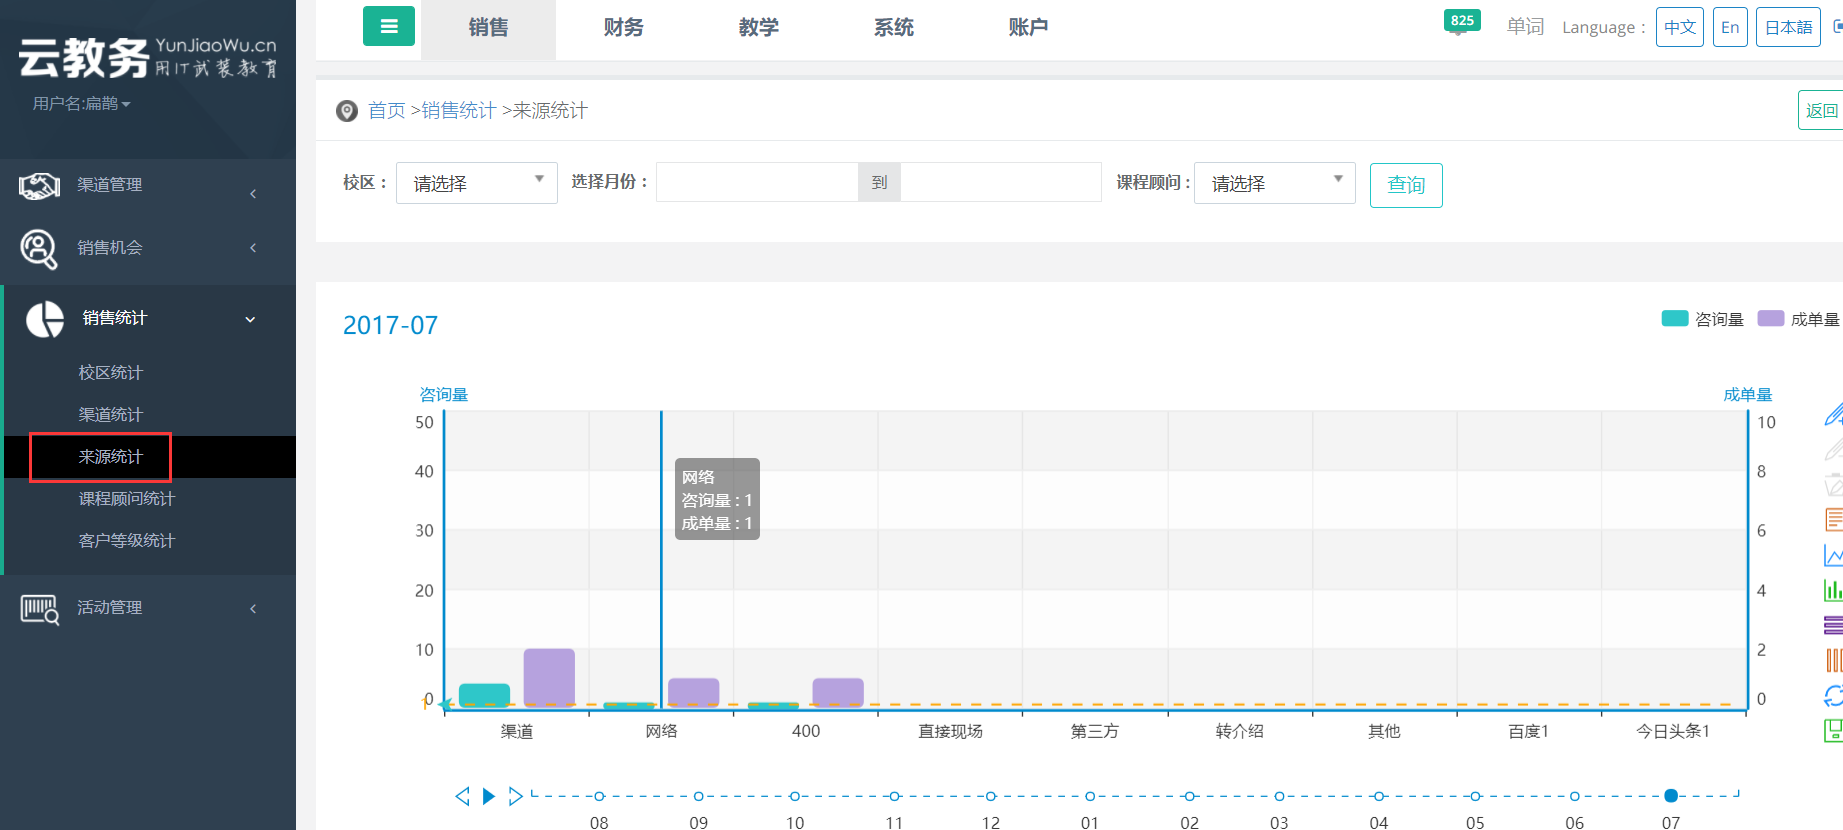Click the purple 成单量 bar for 渠道

click(549, 678)
